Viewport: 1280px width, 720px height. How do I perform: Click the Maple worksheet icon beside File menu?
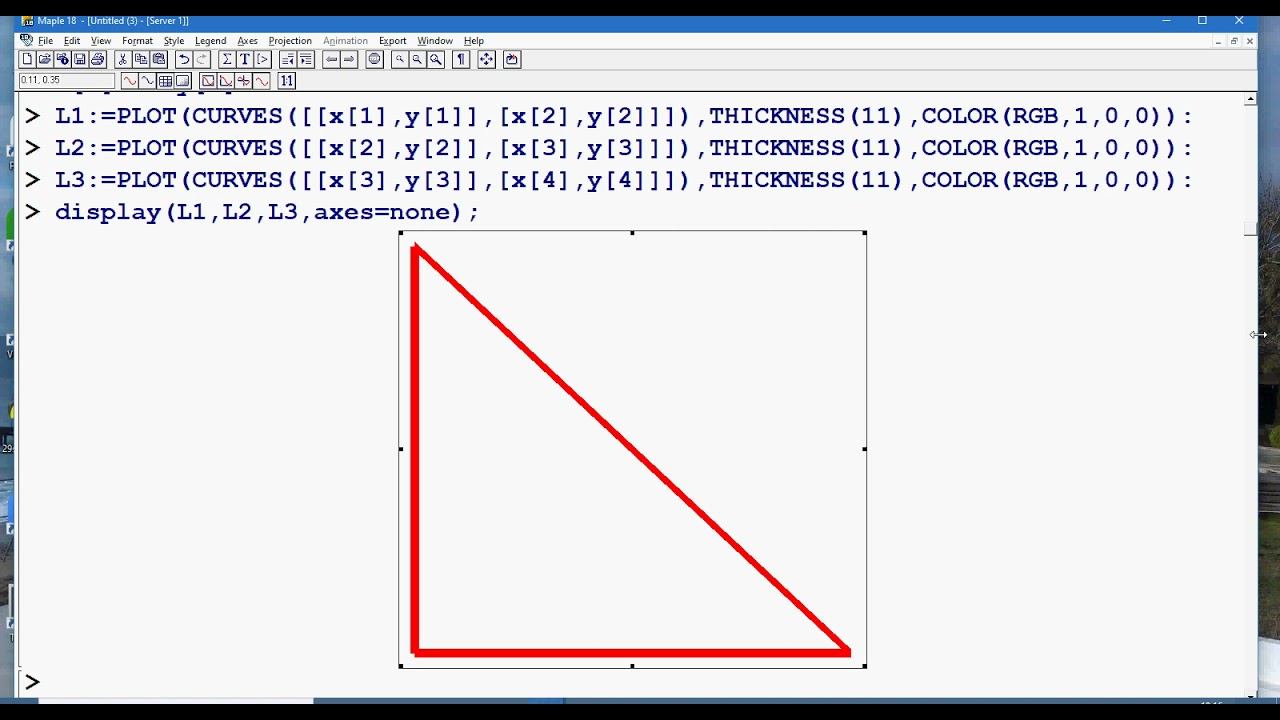pos(26,41)
